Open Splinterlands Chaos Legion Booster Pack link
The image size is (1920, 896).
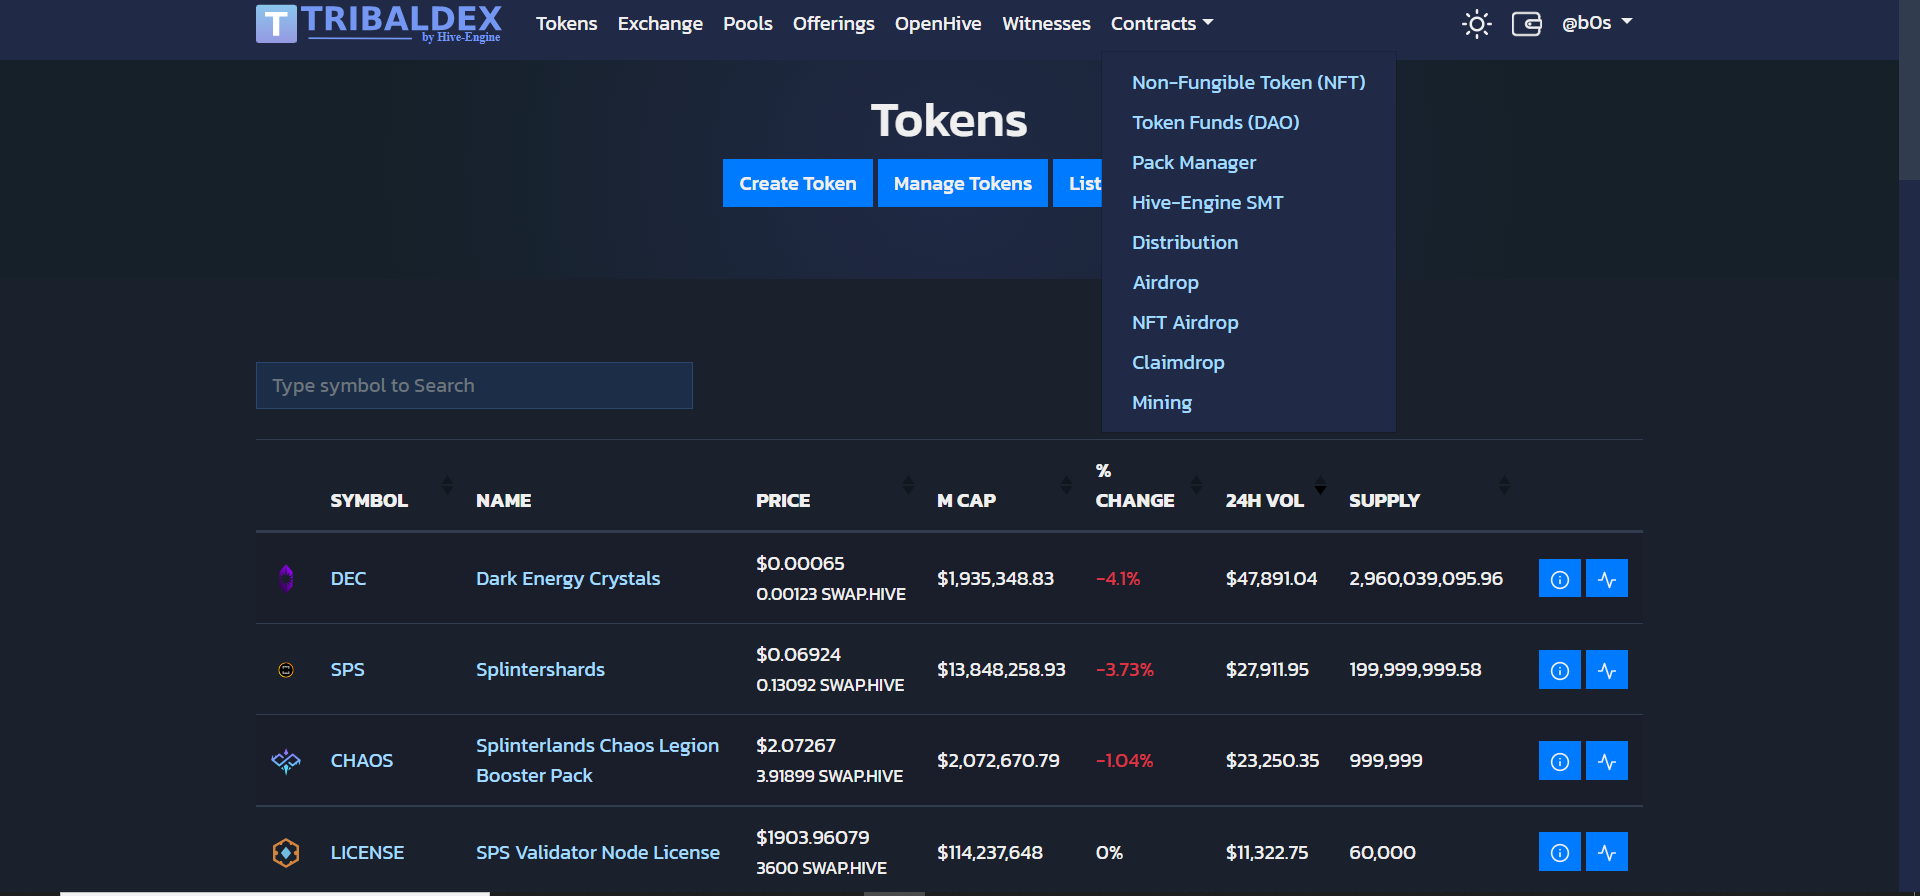tap(597, 760)
